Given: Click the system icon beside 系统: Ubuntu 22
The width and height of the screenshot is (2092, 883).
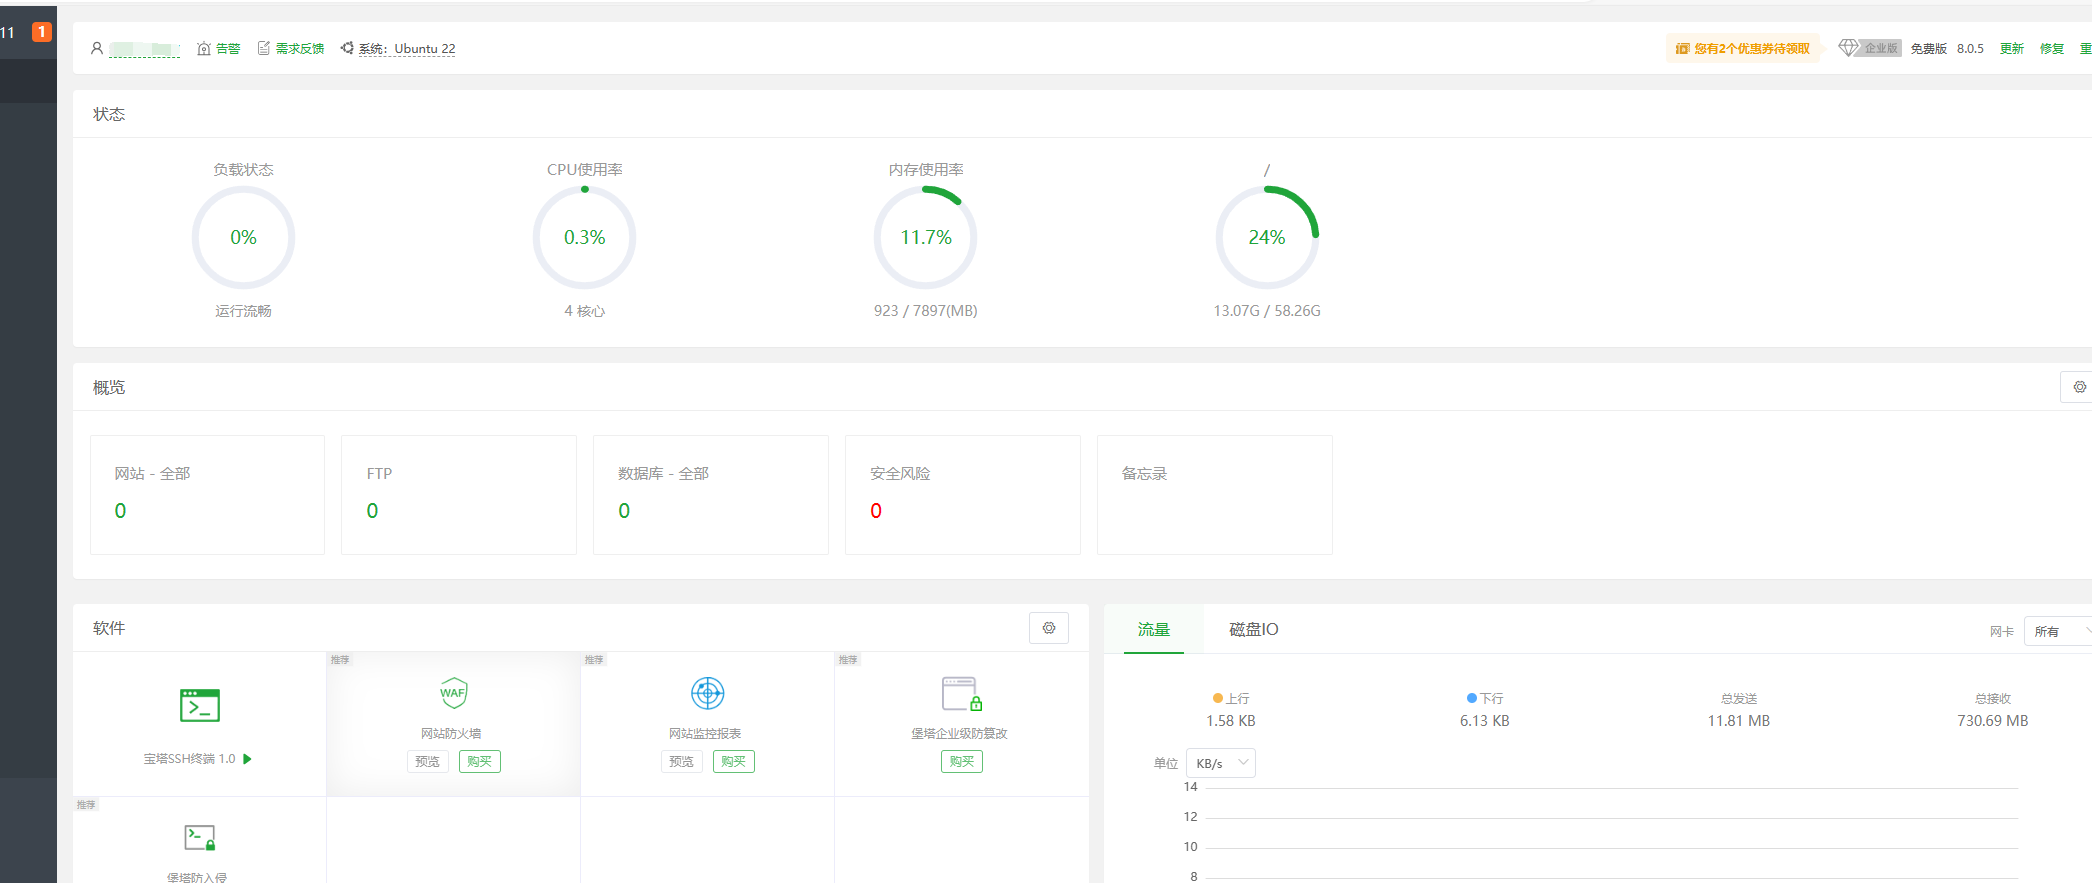Looking at the screenshot, I should coord(347,48).
